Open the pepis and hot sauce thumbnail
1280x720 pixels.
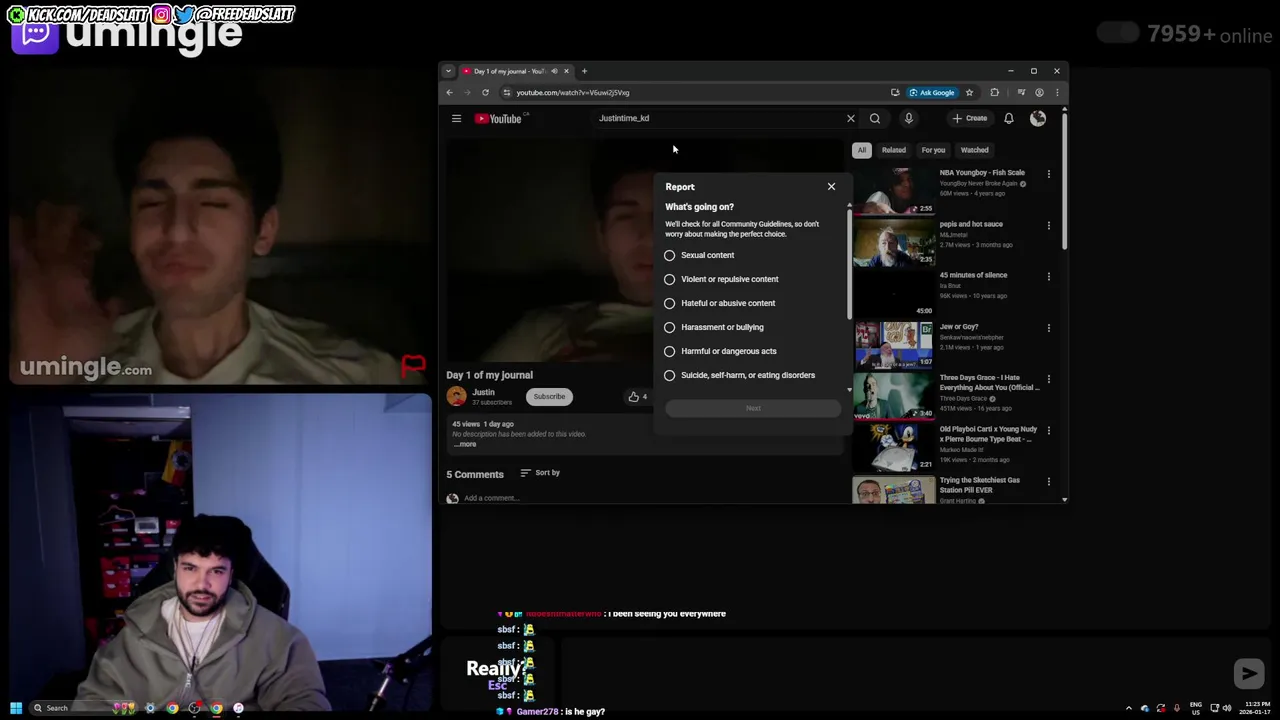[x=893, y=241]
